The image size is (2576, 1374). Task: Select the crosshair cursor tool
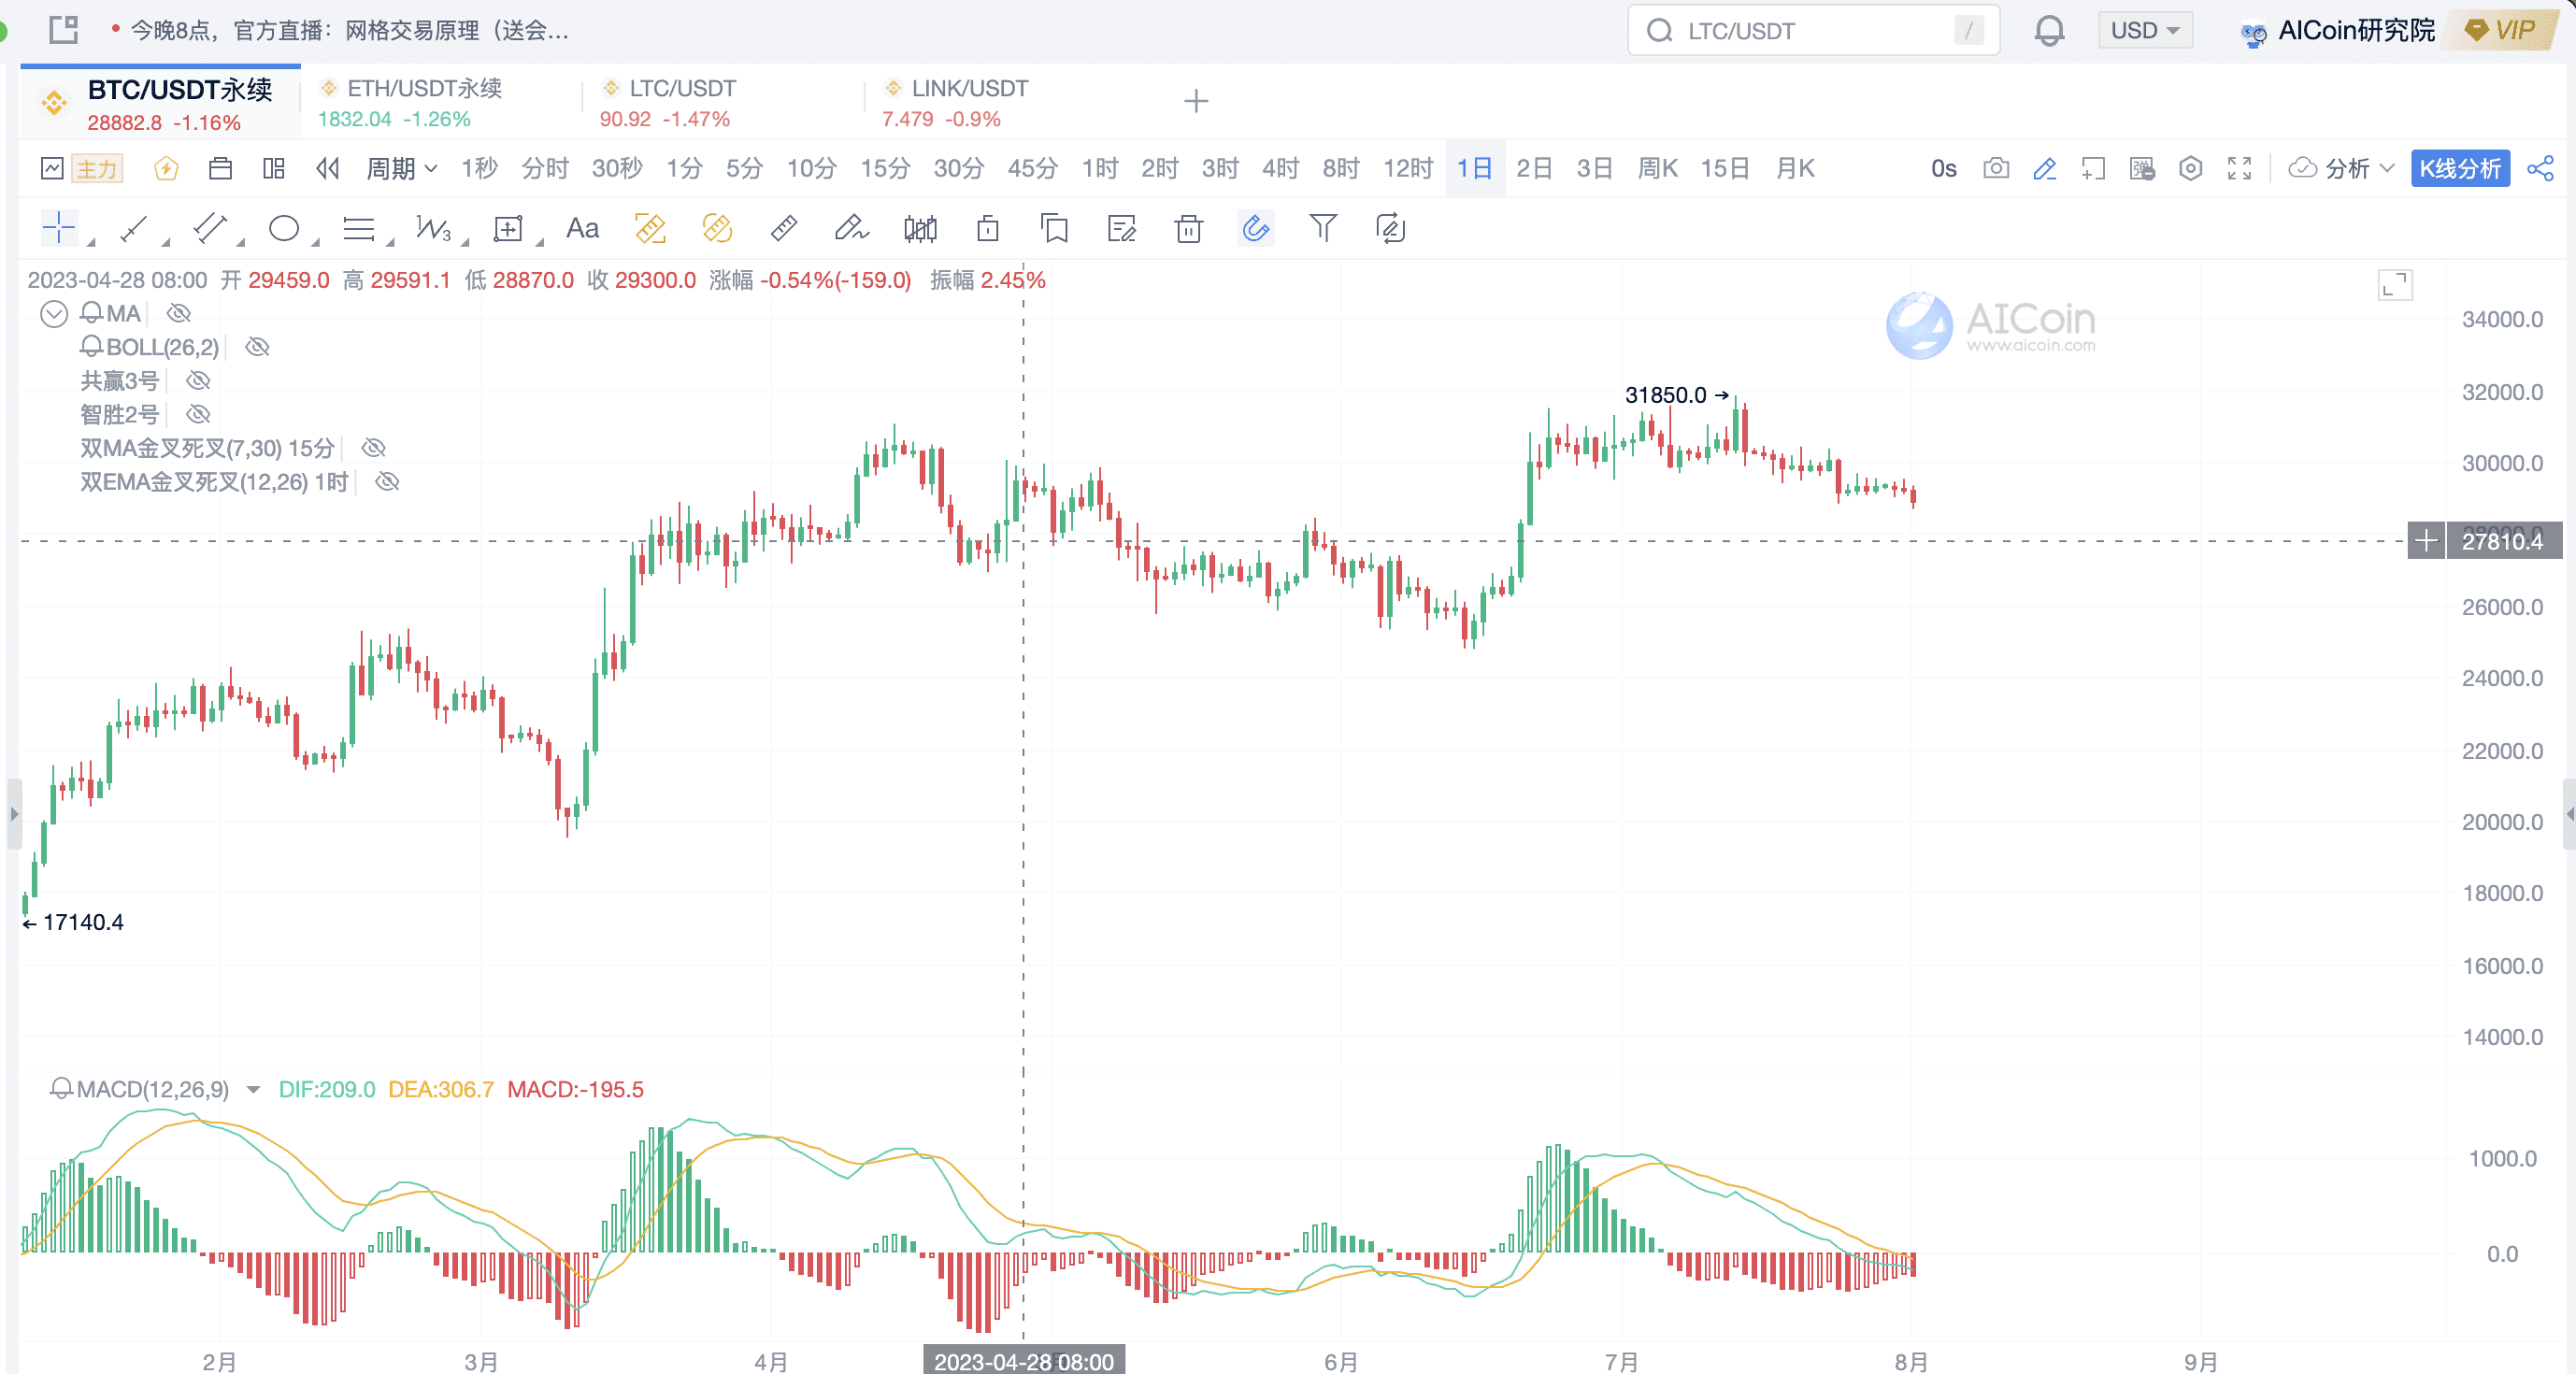click(58, 228)
